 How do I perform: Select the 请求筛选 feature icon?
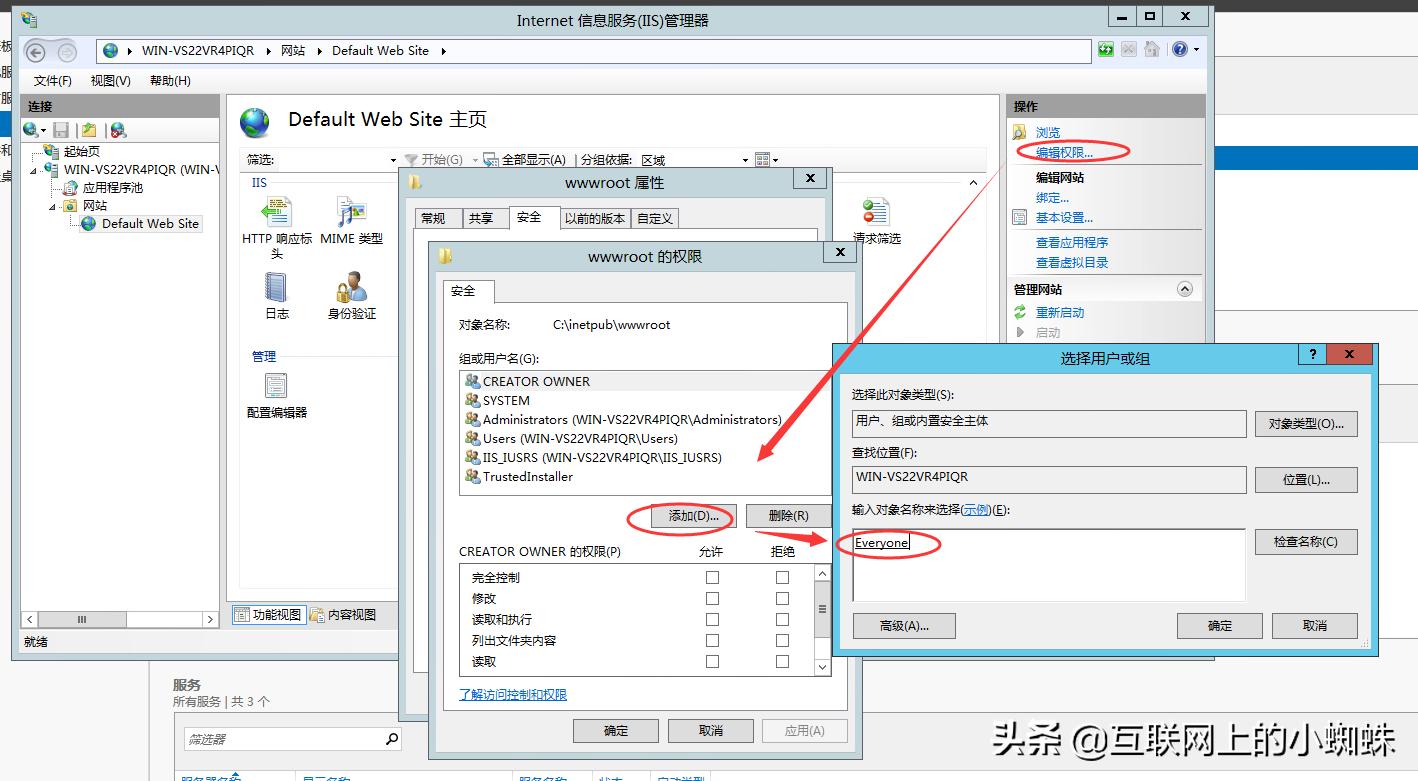pyautogui.click(x=875, y=213)
